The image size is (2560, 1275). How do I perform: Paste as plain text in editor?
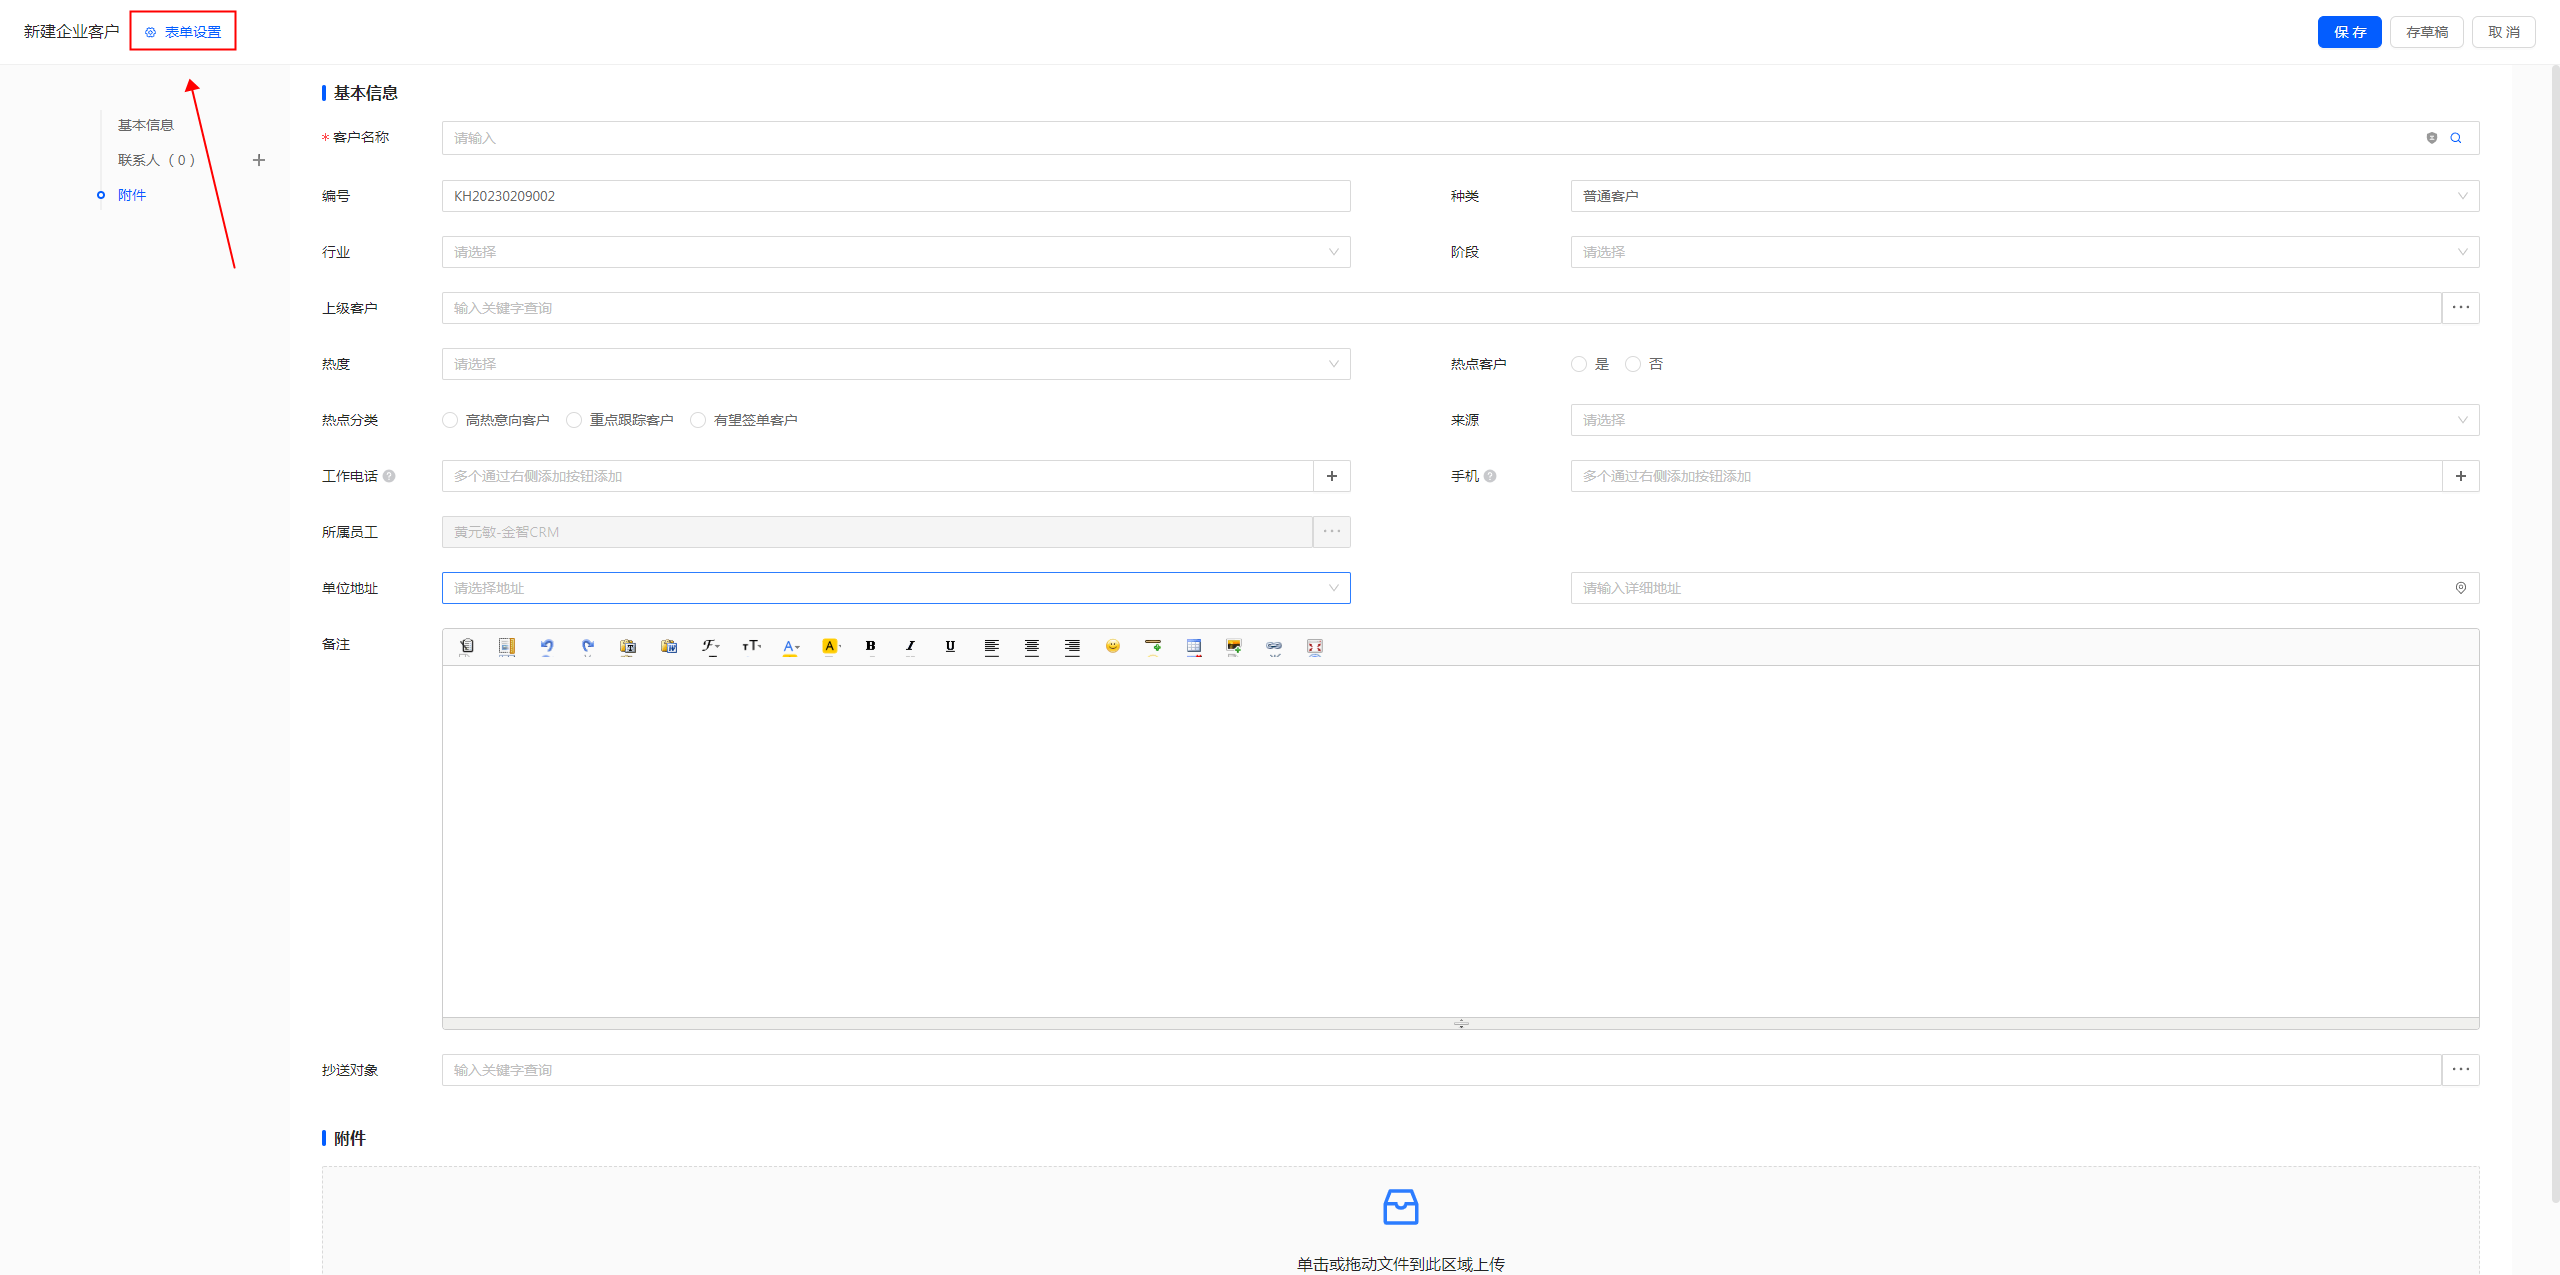pyautogui.click(x=628, y=647)
